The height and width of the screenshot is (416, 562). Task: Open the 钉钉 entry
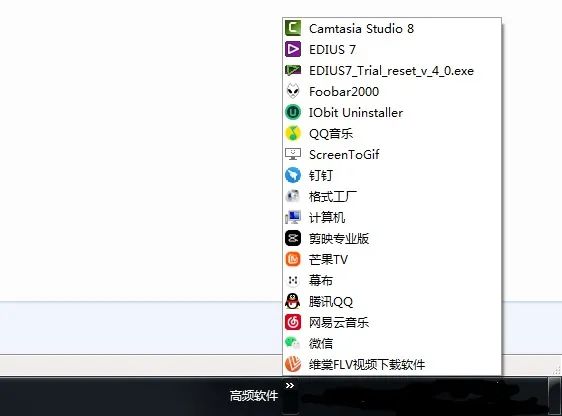[x=392, y=175]
